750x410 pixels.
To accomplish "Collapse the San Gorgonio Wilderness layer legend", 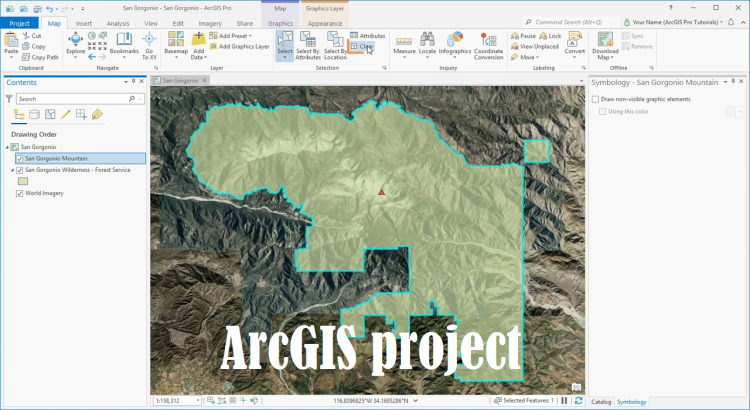I will [13, 170].
